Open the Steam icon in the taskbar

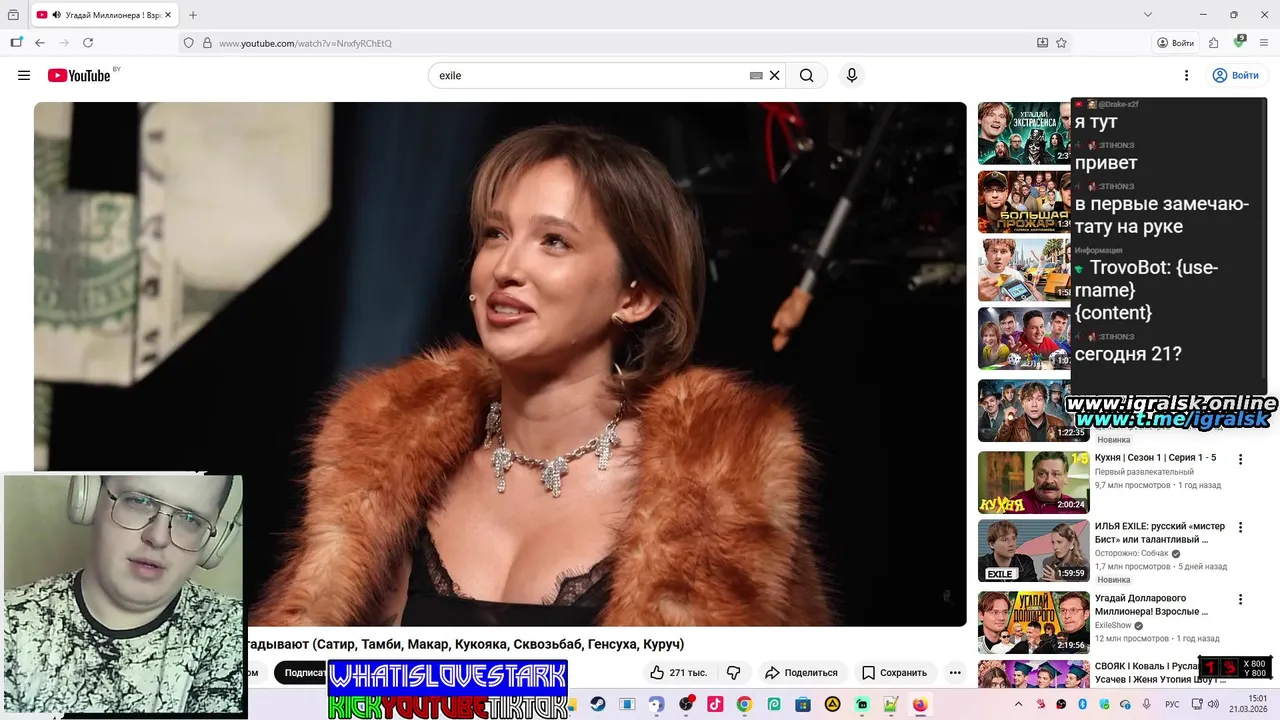pyautogui.click(x=598, y=704)
